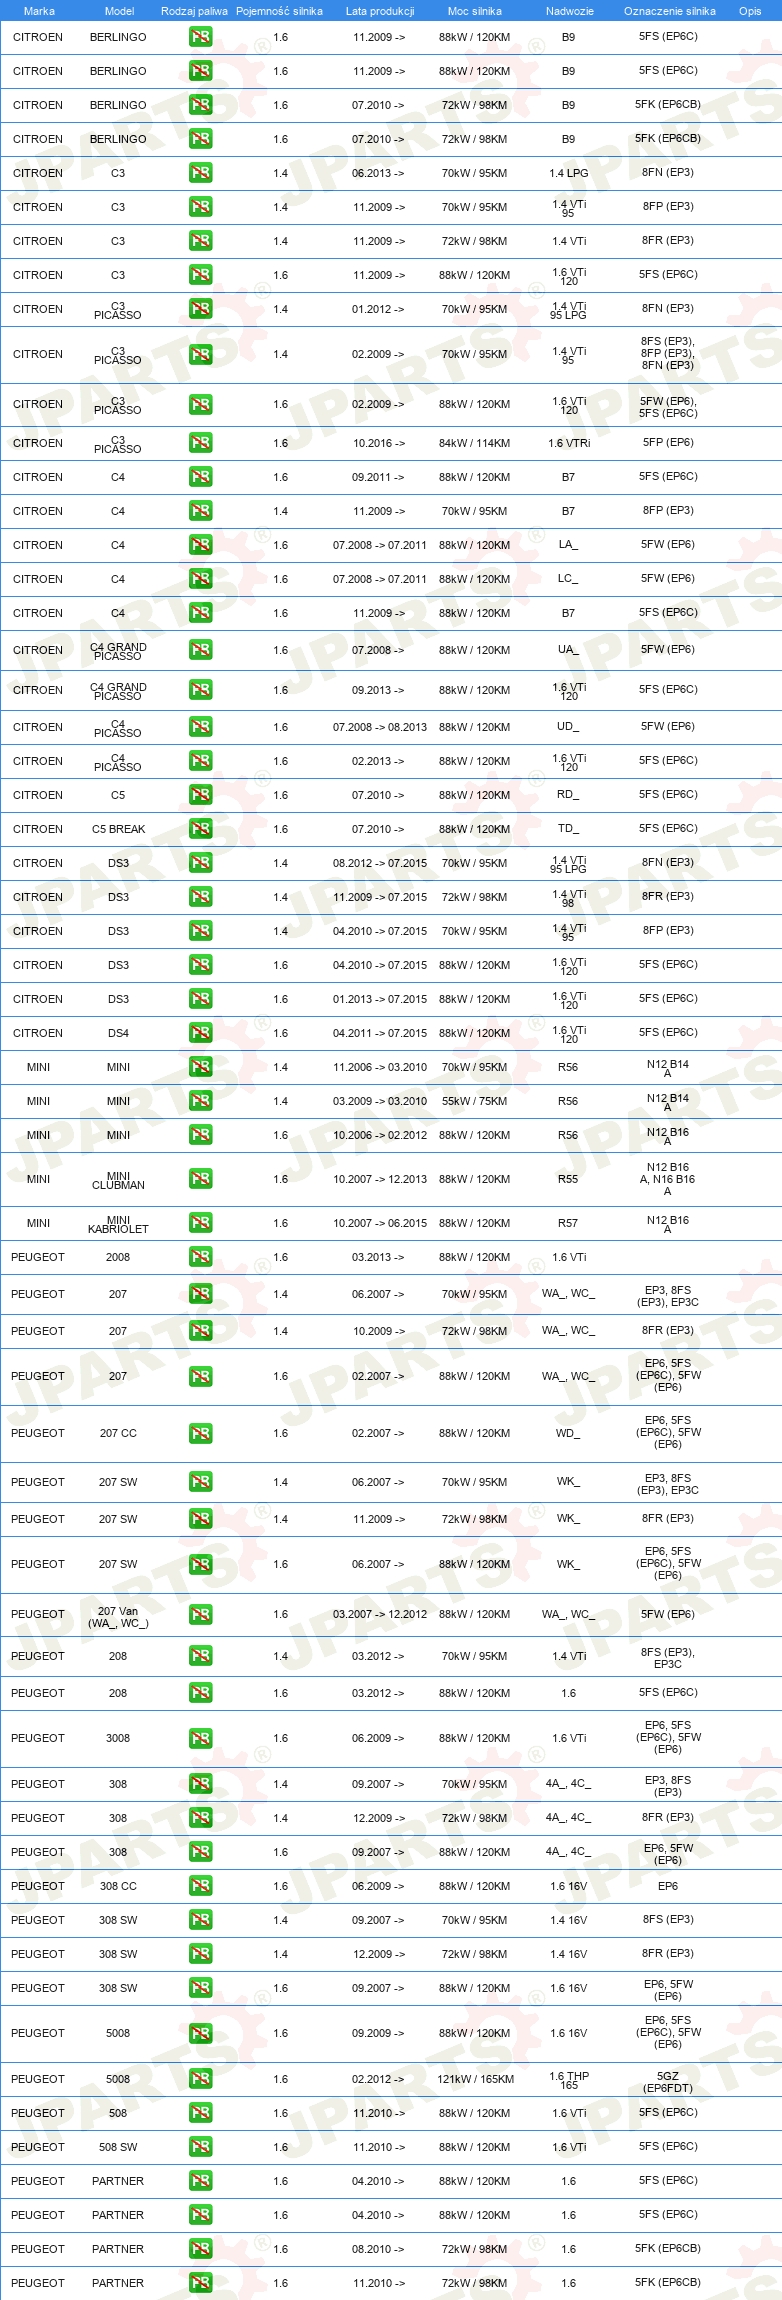Viewport: 782px width, 2300px height.
Task: Select the model cell 207 Van (WA_, WC_)
Action: (x=118, y=1617)
